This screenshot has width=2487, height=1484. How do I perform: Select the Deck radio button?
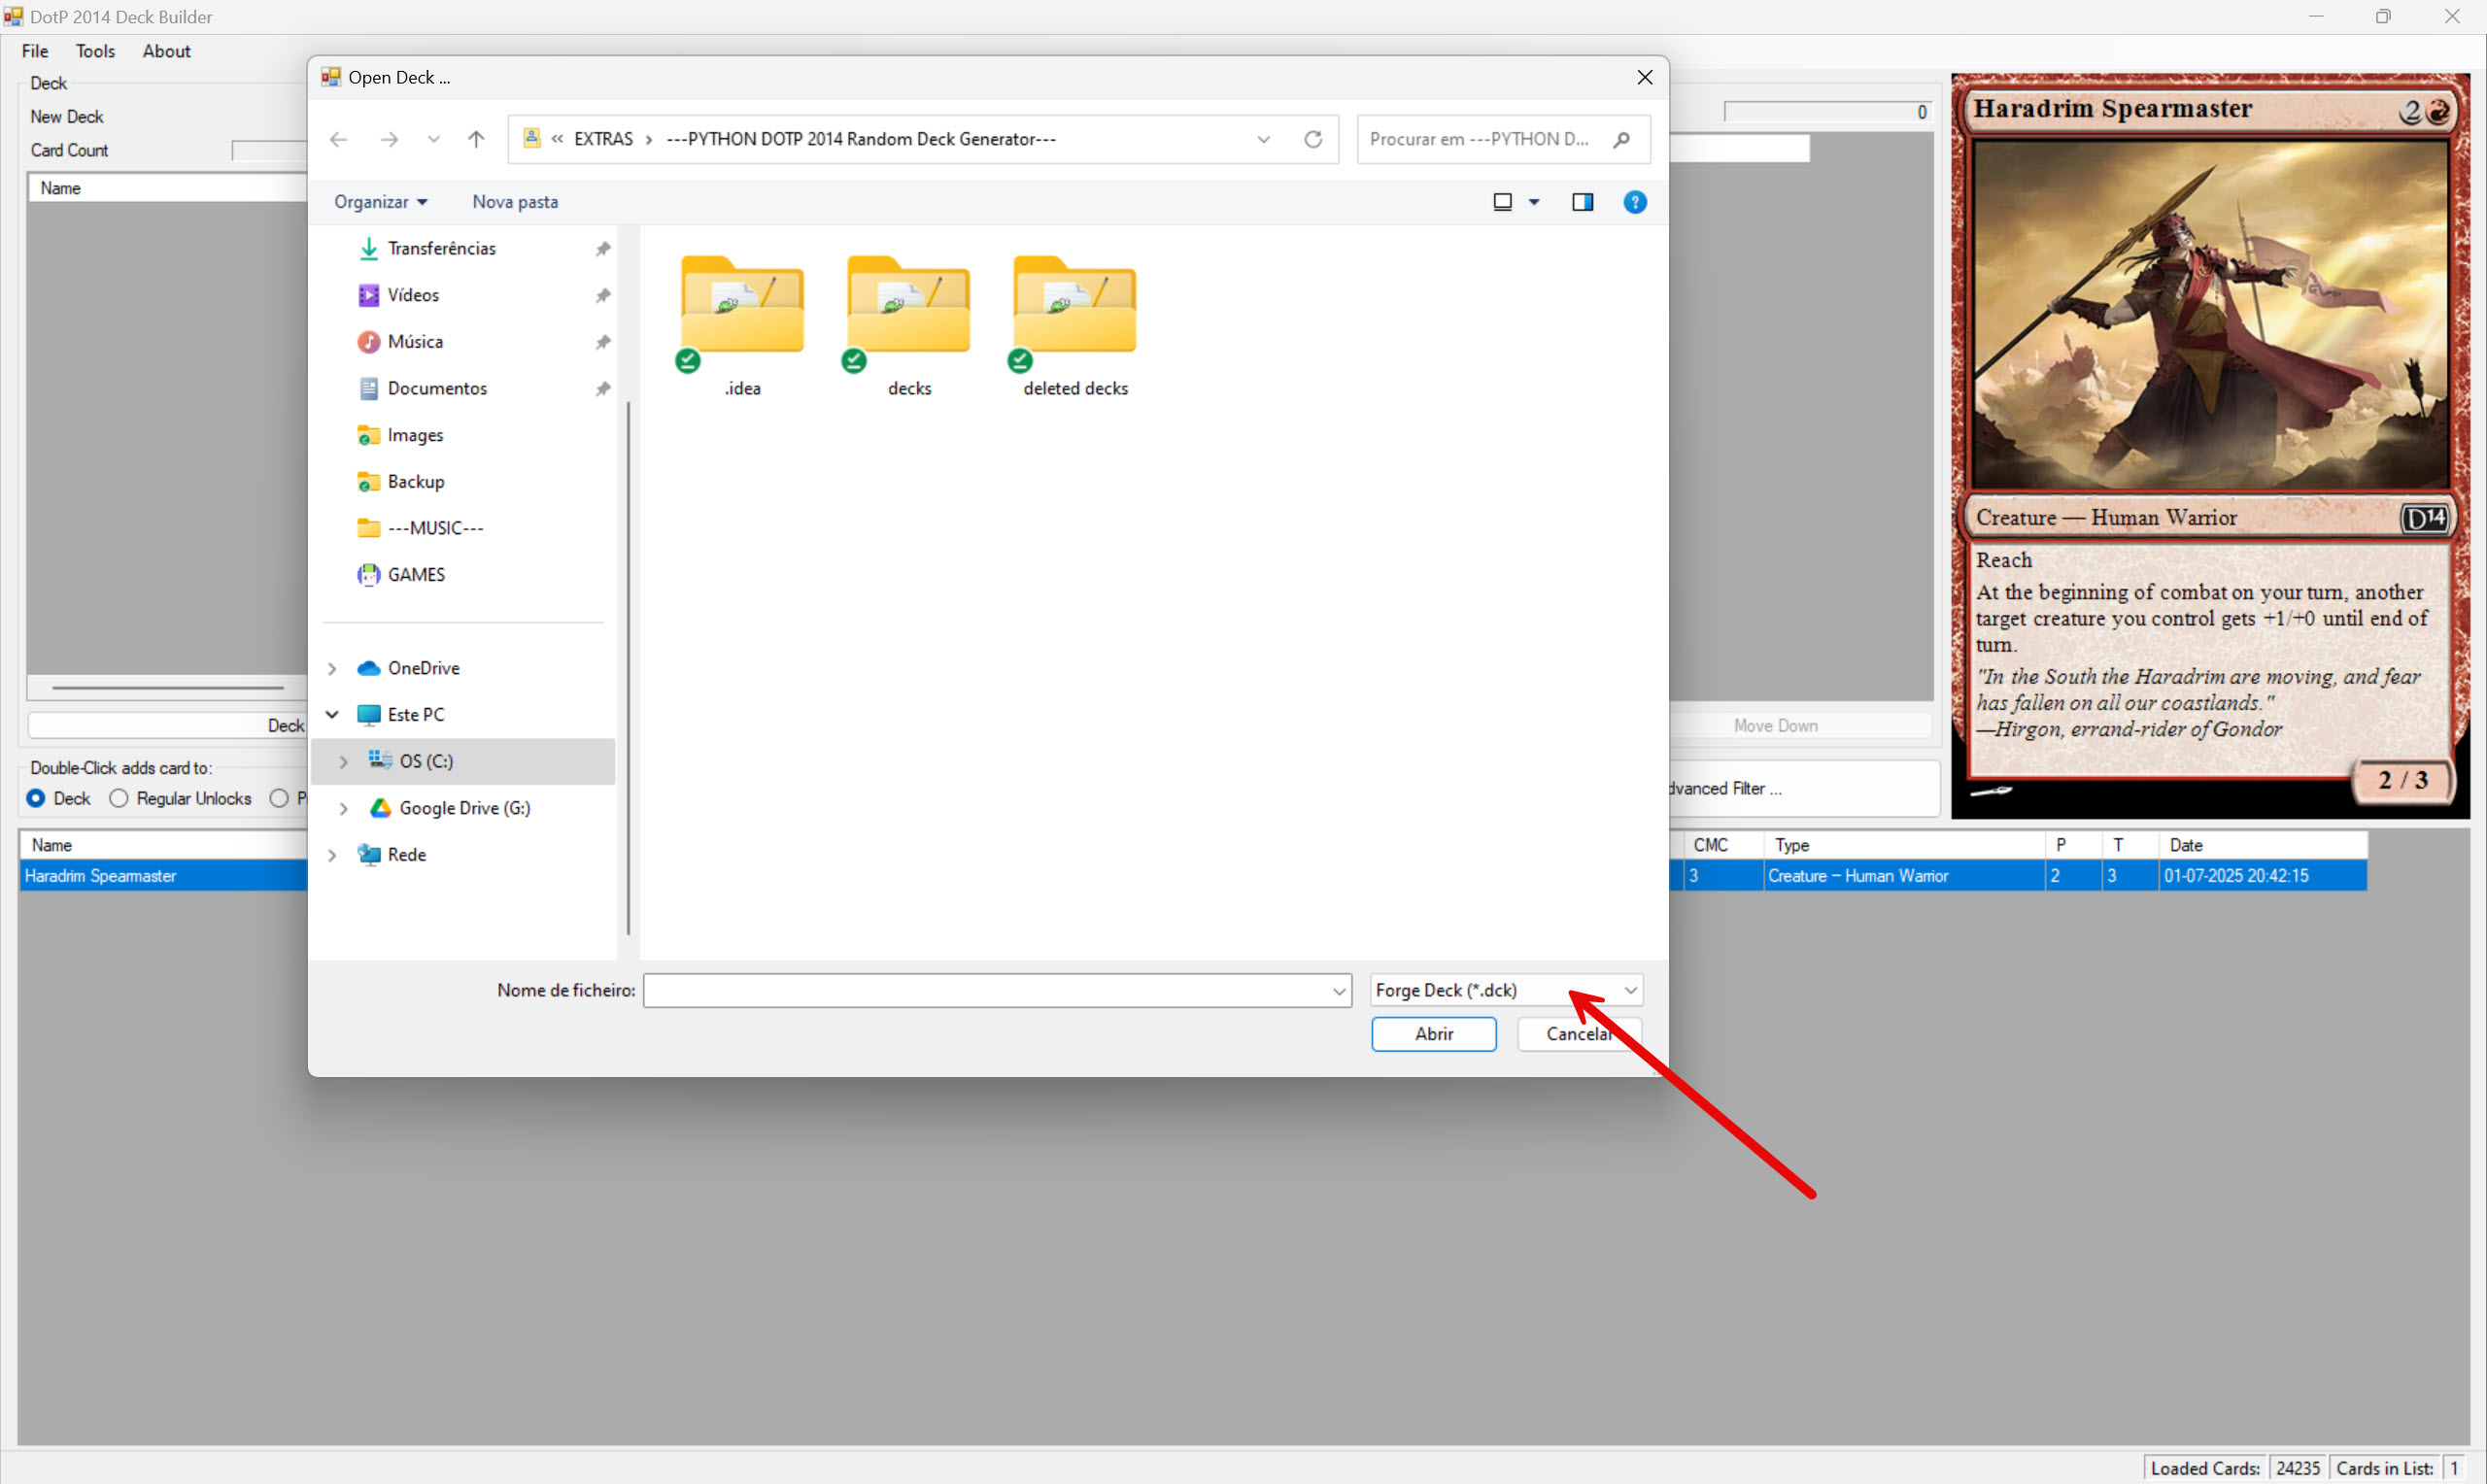point(36,798)
